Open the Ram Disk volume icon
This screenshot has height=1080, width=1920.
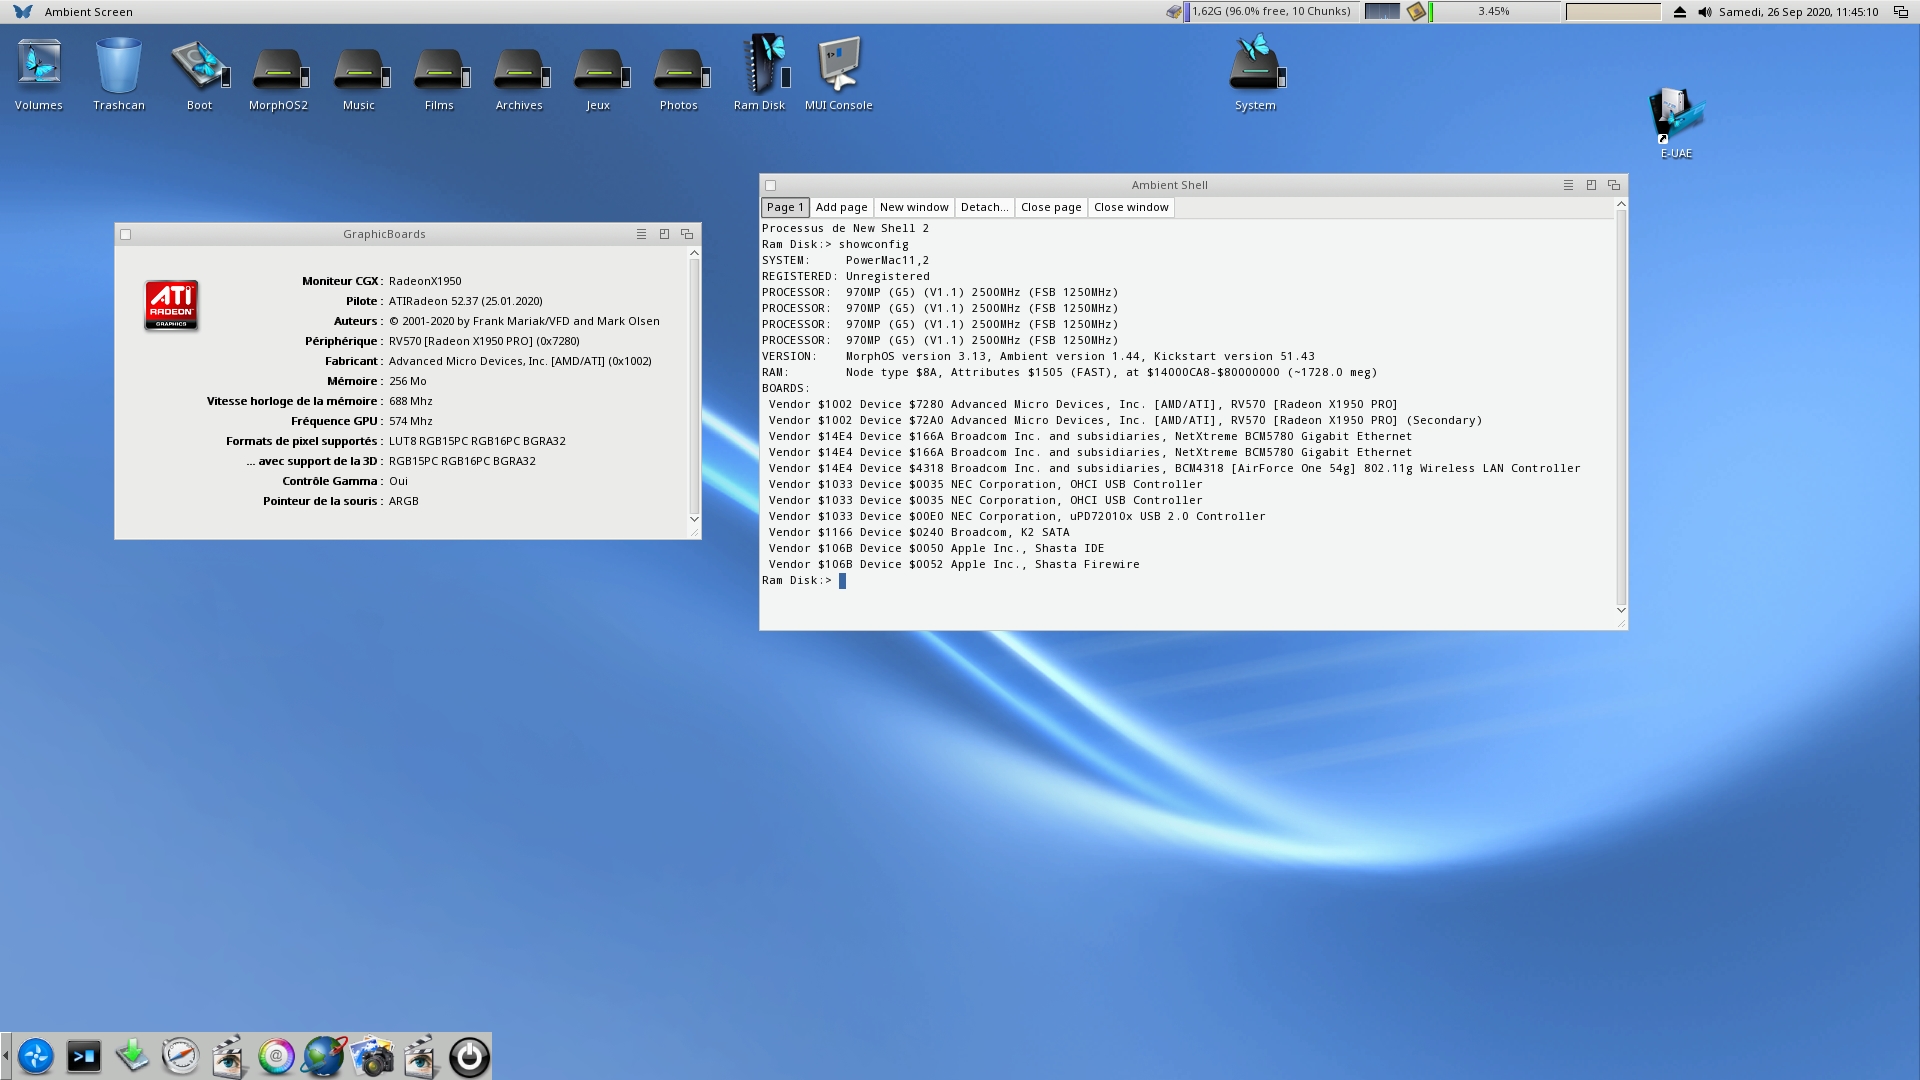click(762, 68)
